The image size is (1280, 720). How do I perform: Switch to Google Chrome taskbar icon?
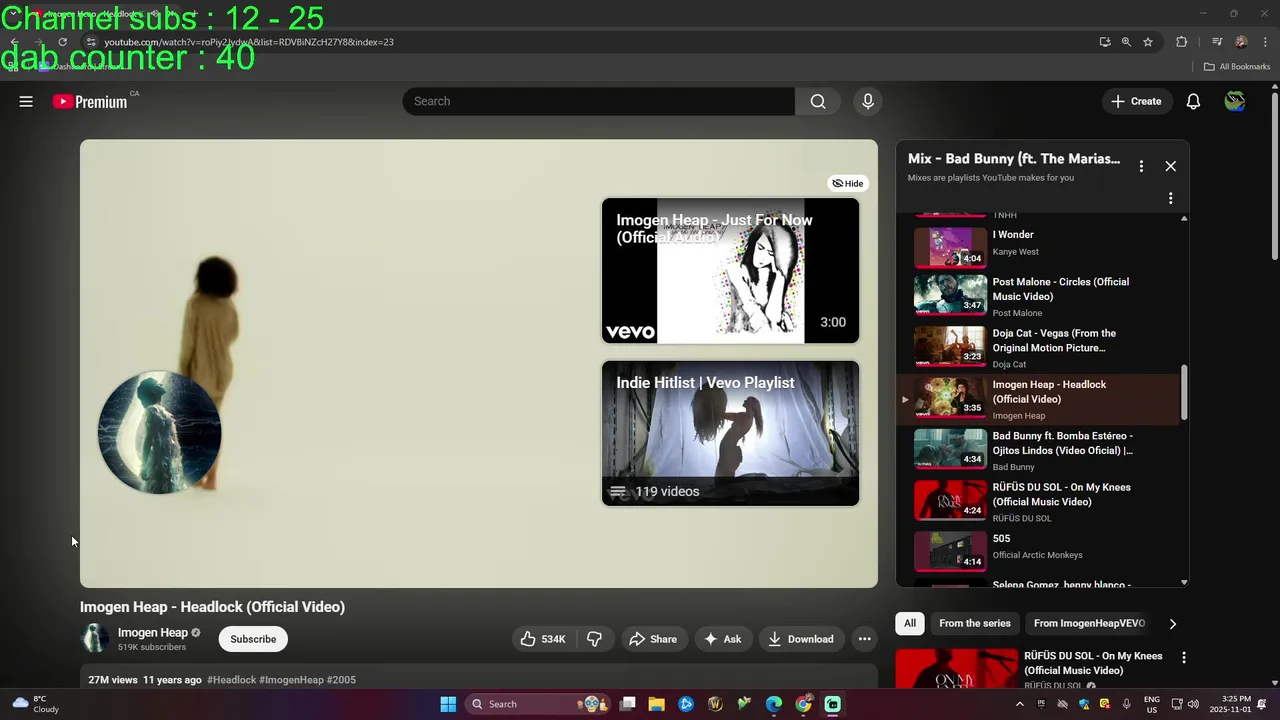coord(803,704)
